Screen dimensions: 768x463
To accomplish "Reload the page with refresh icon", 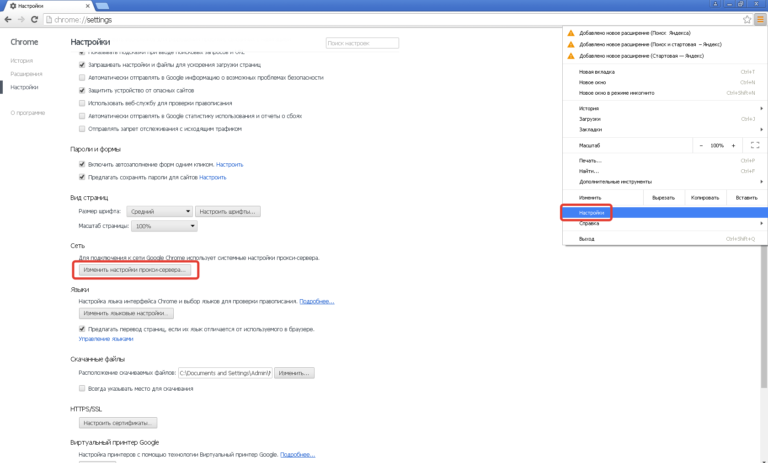I will 34,20.
